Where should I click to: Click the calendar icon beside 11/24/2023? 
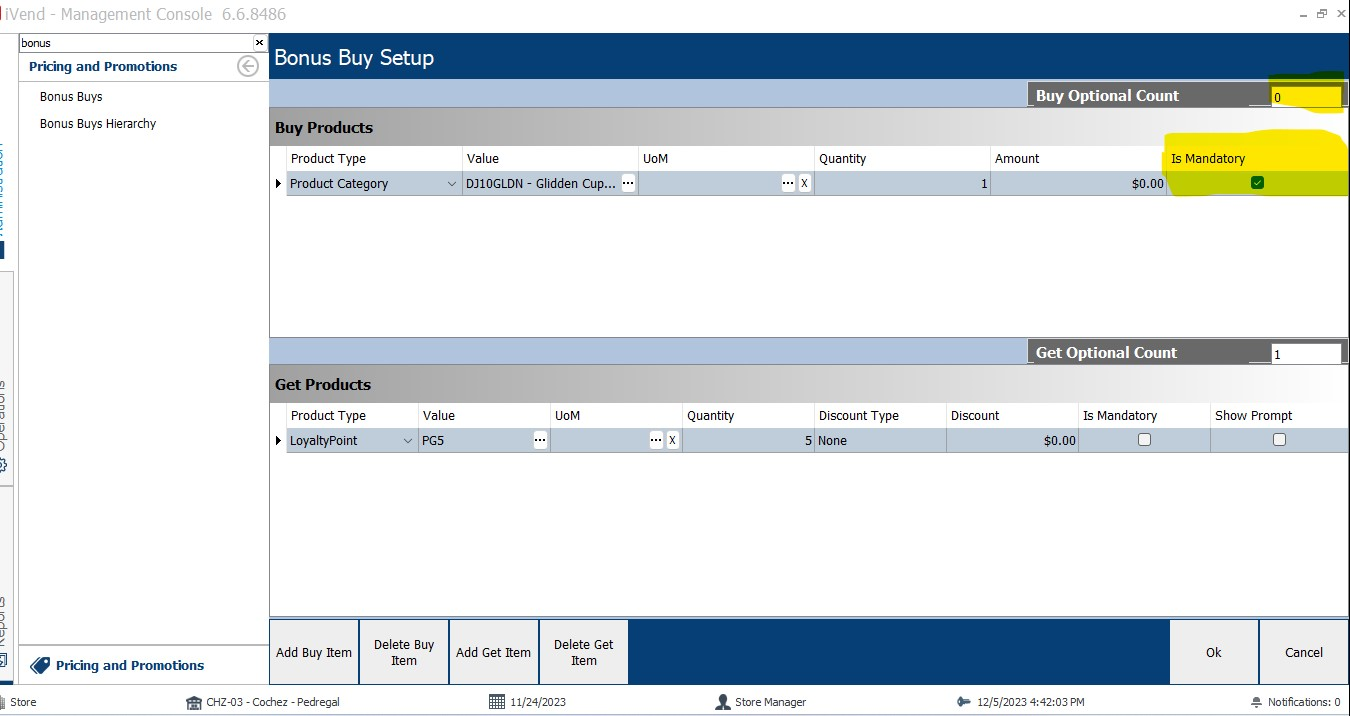tap(497, 702)
